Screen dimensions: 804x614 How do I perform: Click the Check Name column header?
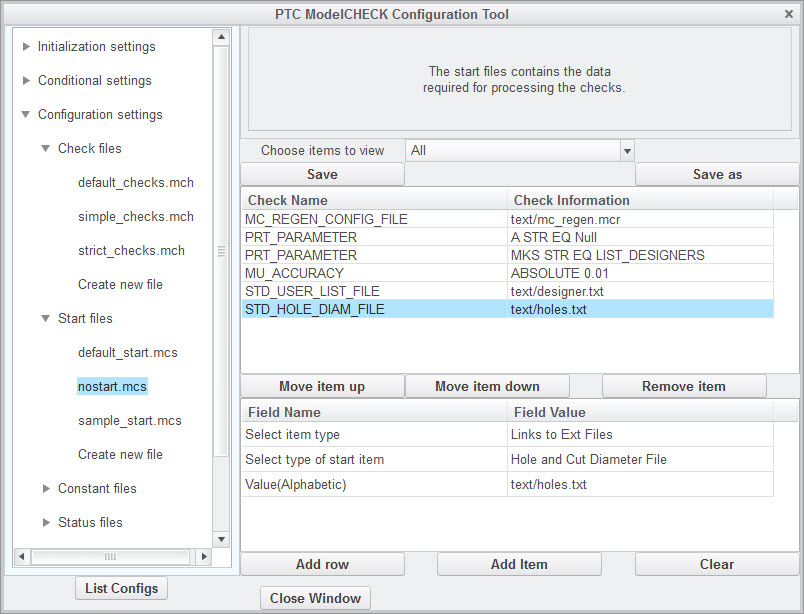374,200
